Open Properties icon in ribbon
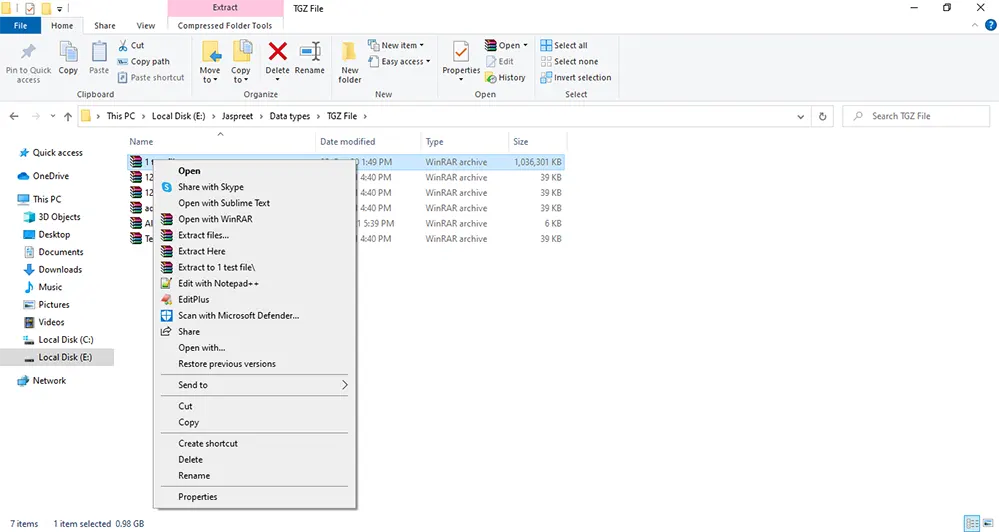The height and width of the screenshot is (532, 999). coord(461,54)
